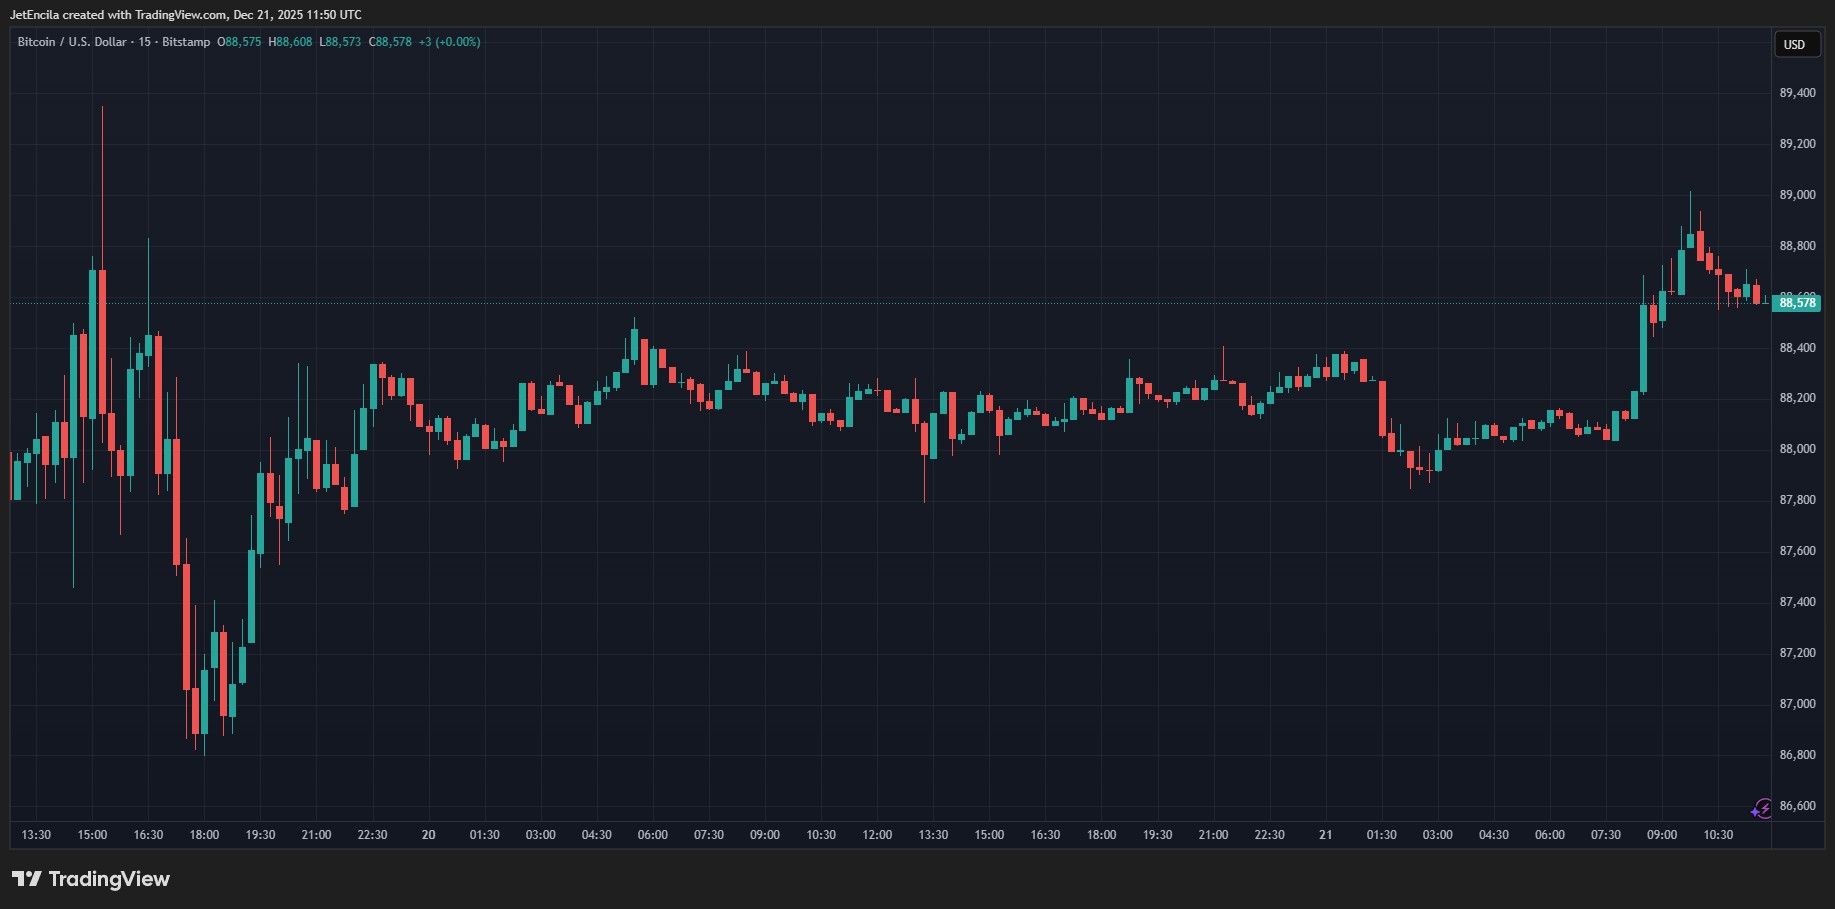Click the Bitstamp exchange label in legend

point(186,42)
